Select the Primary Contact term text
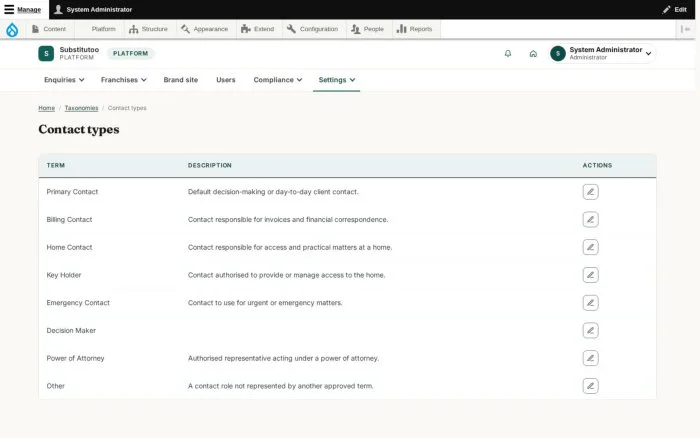The width and height of the screenshot is (700, 438). 72,192
